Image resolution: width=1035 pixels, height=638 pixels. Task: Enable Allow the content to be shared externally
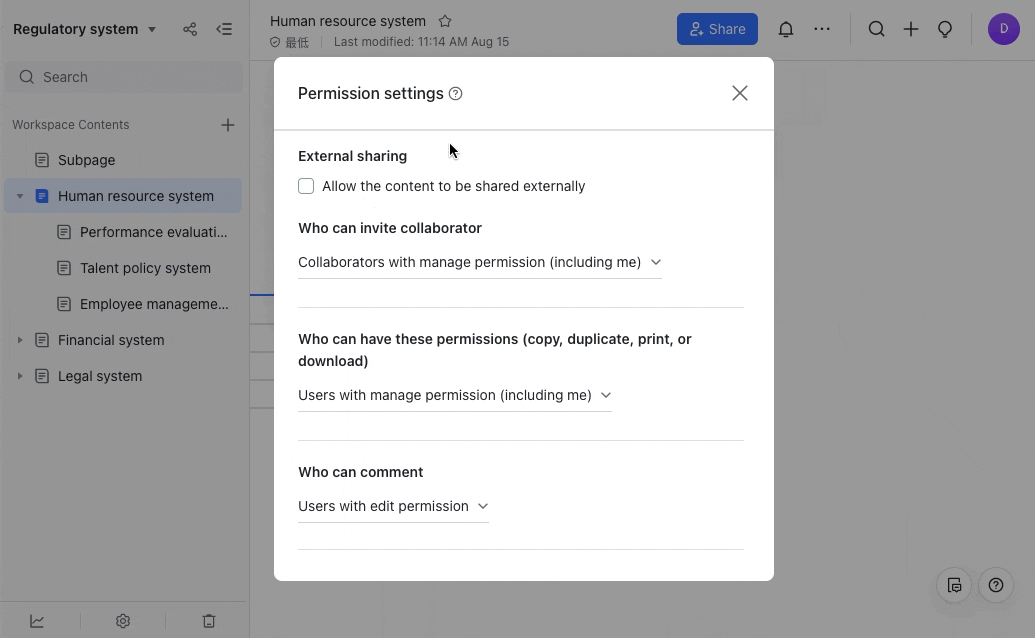point(306,186)
